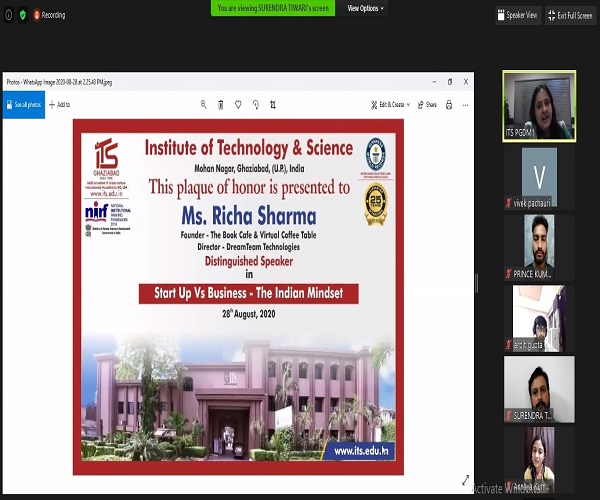Open the Edit & Create dropdown
Screen dimensions: 600x500
(x=391, y=104)
